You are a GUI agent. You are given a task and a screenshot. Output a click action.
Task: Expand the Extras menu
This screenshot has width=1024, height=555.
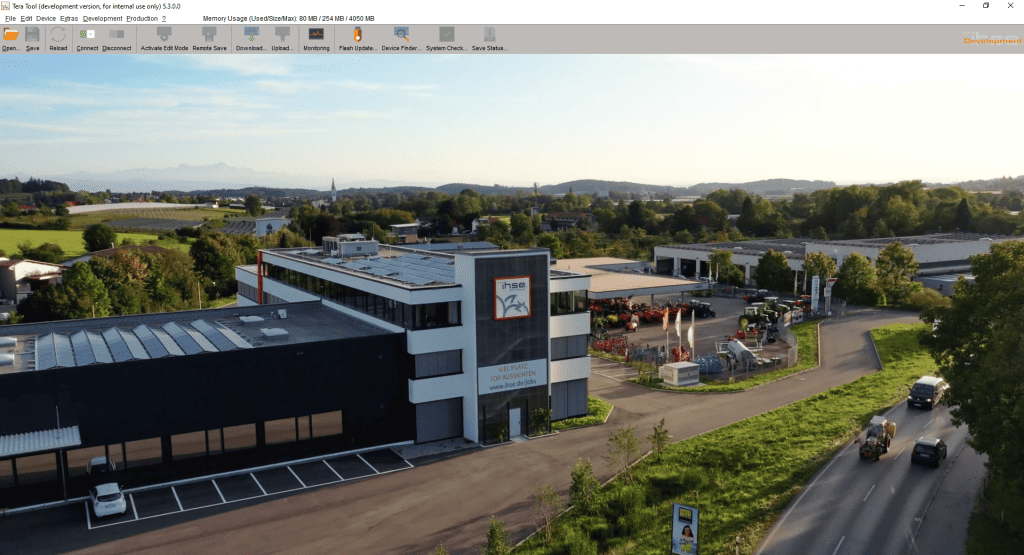(x=69, y=18)
